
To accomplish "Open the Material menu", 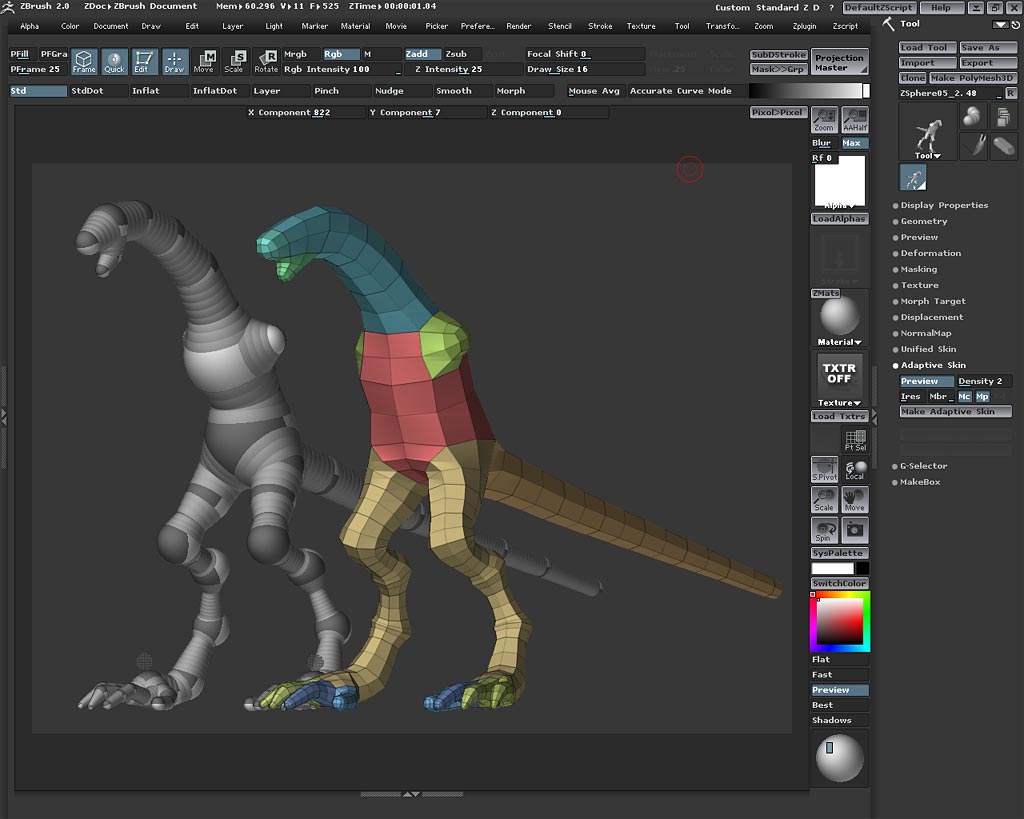I will click(x=355, y=26).
